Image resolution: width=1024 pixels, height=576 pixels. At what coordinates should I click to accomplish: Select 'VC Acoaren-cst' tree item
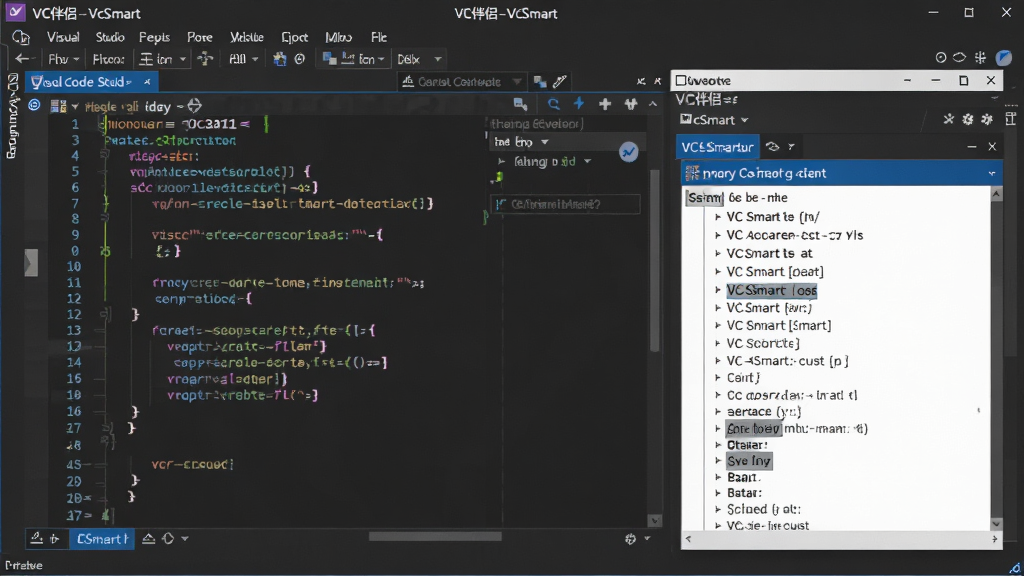pos(794,235)
